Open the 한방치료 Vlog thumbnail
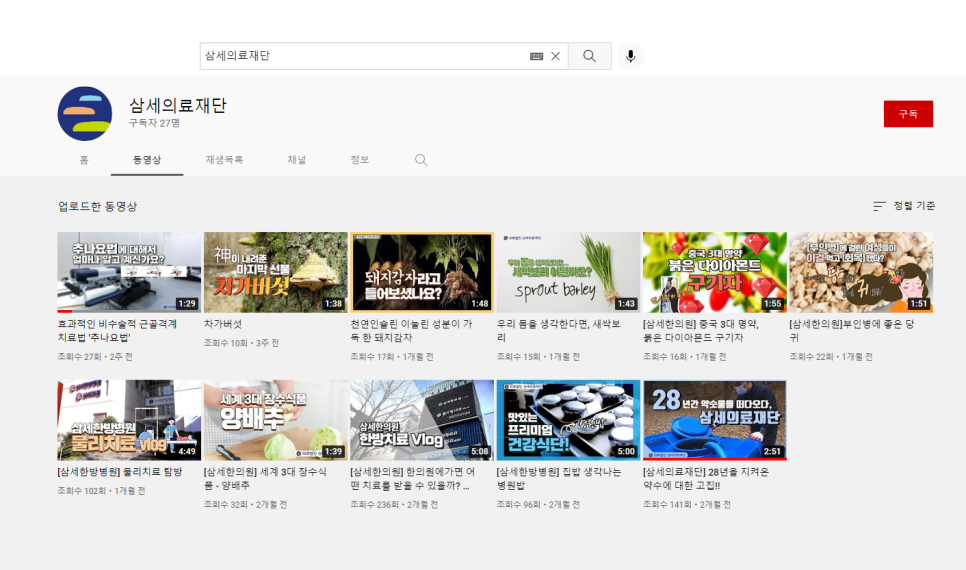Viewport: 966px width, 570px height. point(422,420)
